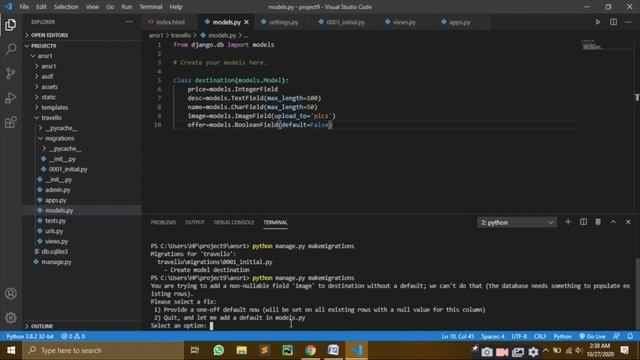The height and width of the screenshot is (360, 640).
Task: Open Sublime Text from the taskbar
Action: click(x=264, y=351)
